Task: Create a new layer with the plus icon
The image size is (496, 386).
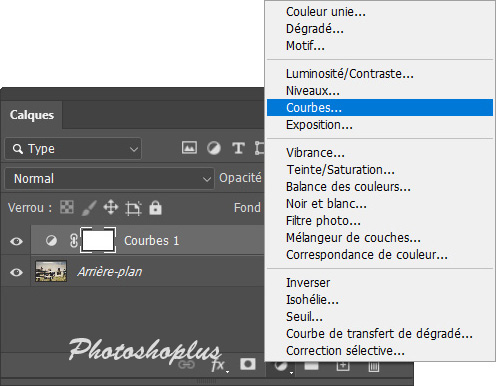Action: coord(343,366)
